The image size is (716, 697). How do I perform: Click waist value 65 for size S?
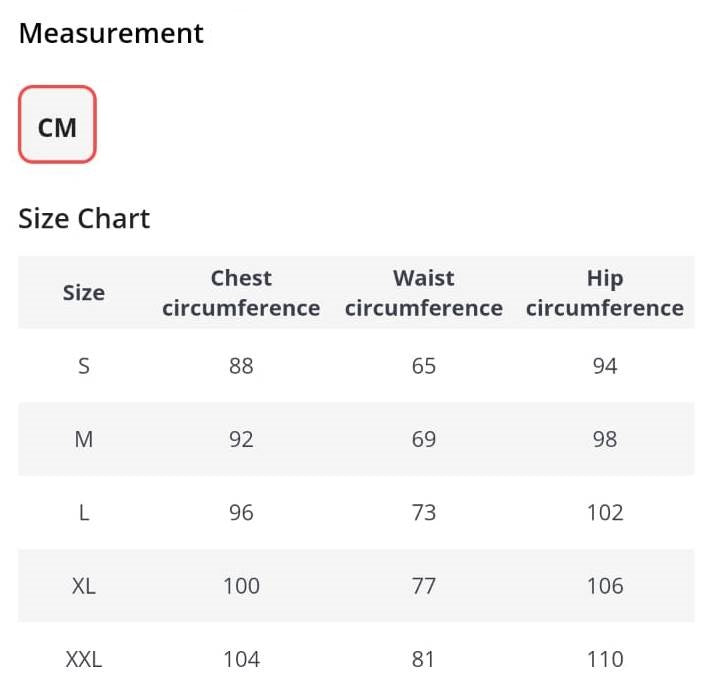tap(424, 366)
